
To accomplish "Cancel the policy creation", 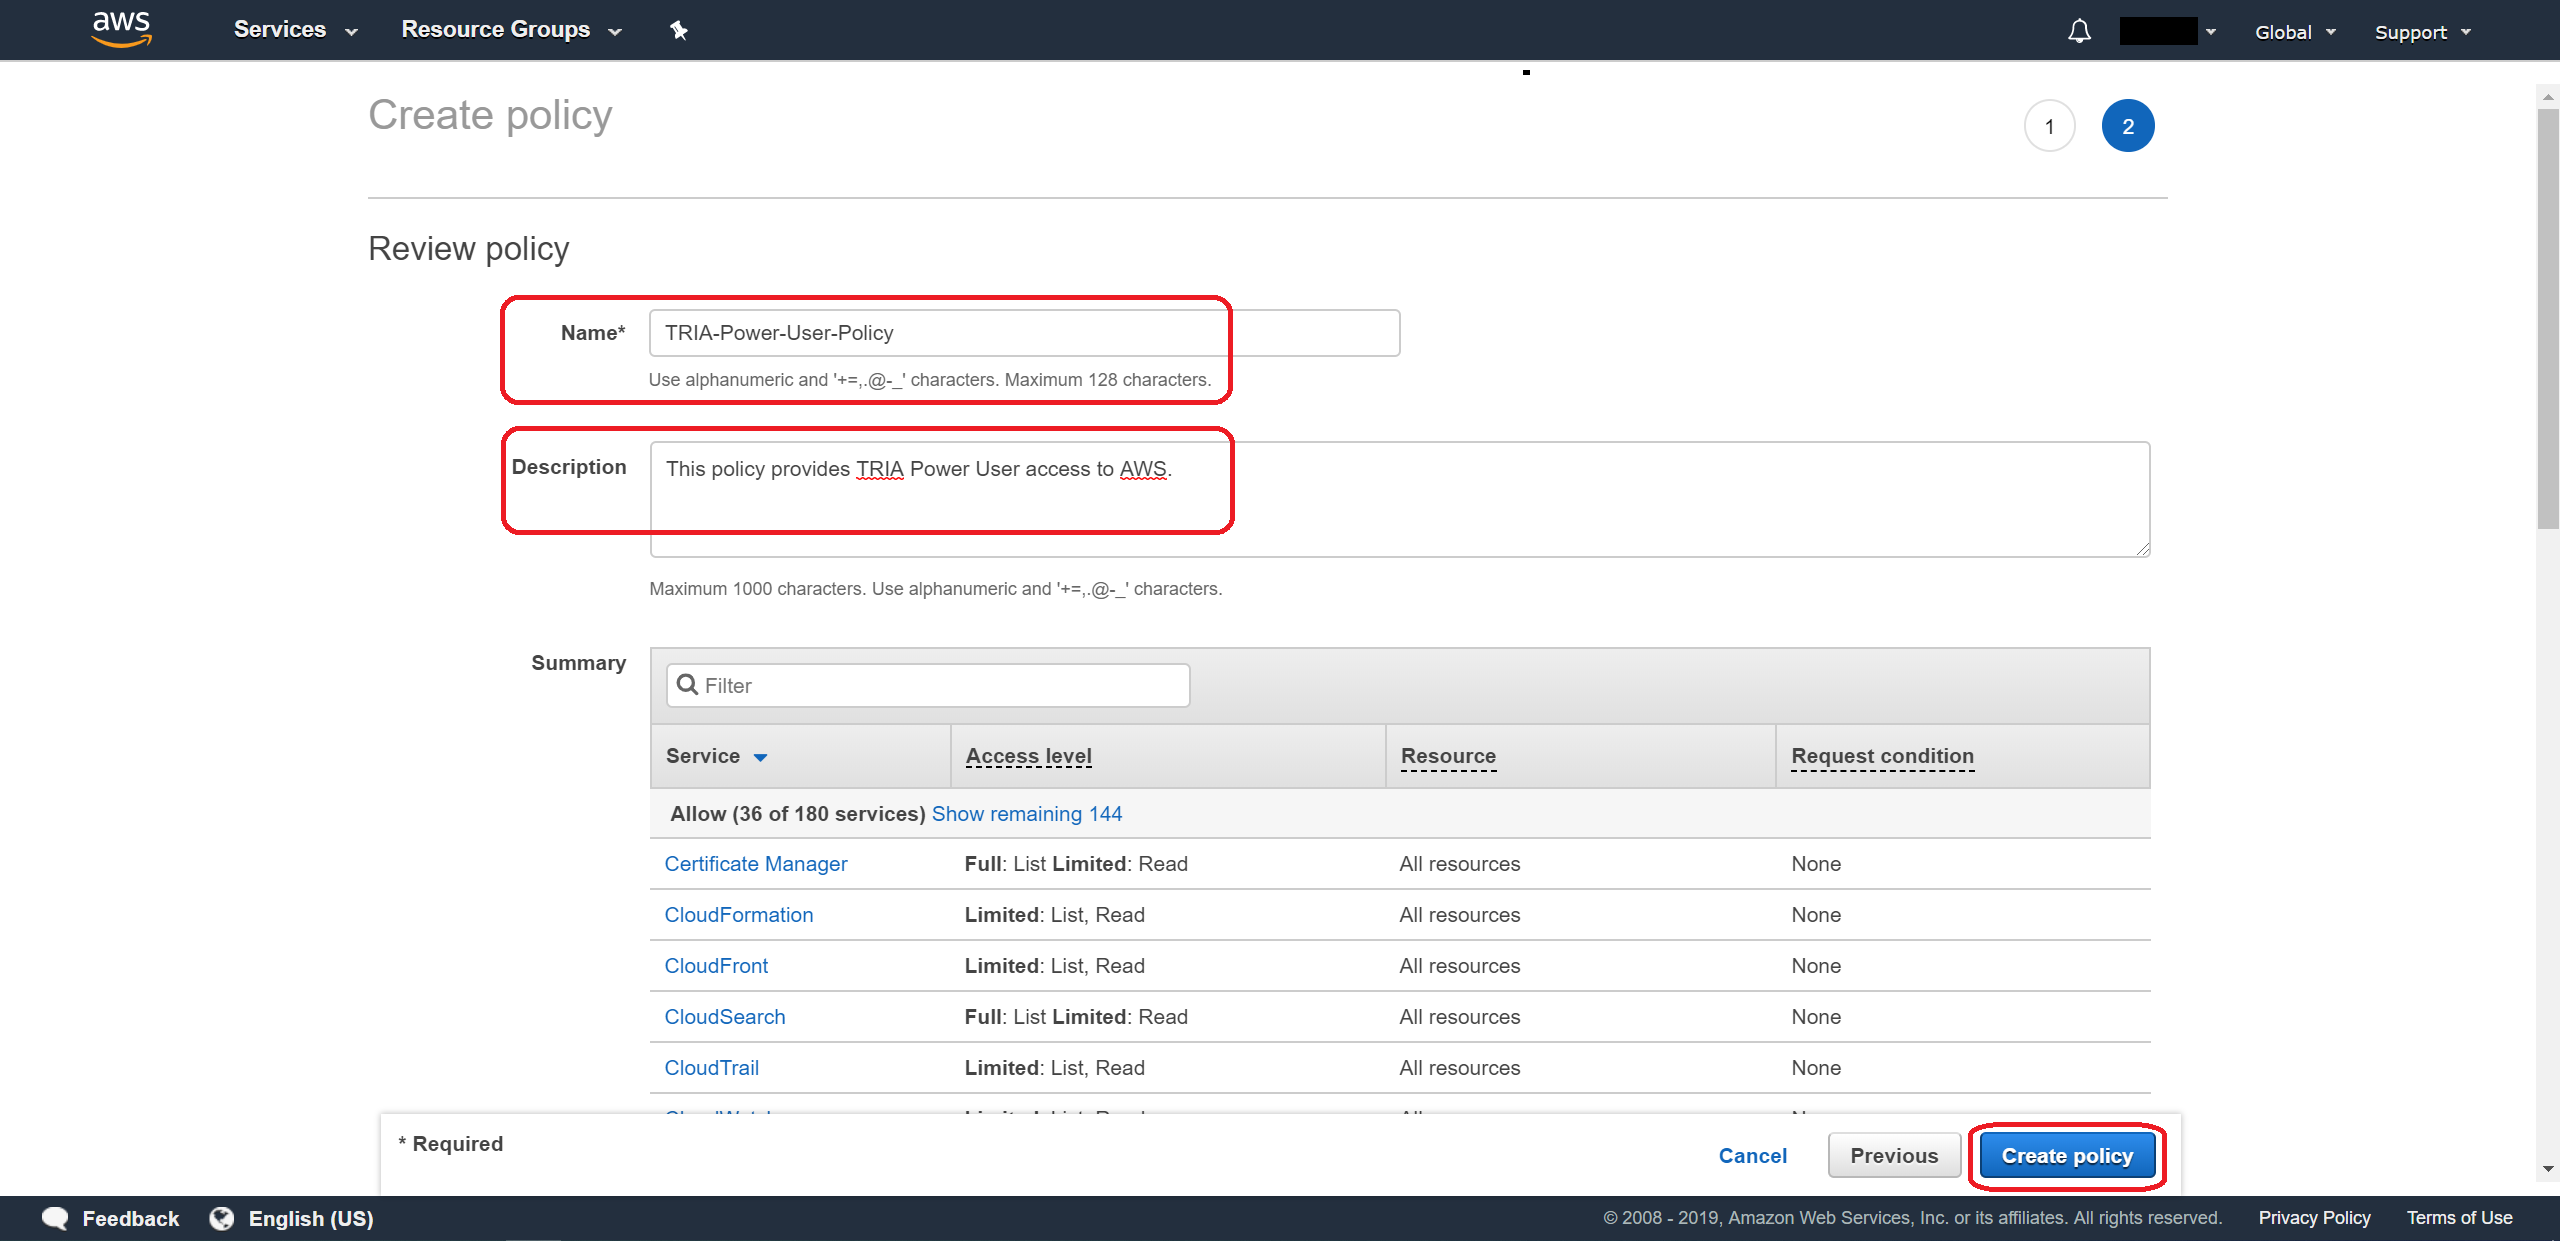I will pos(1752,1156).
